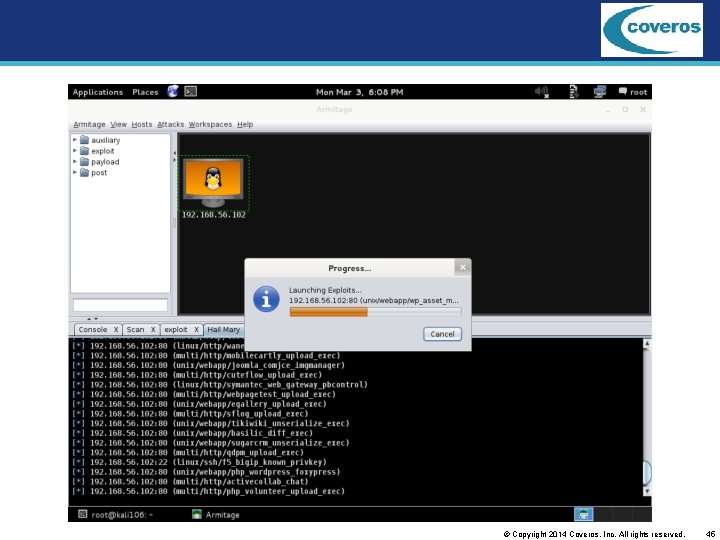Image resolution: width=720 pixels, height=540 pixels.
Task: Open the Armitage menu
Action: point(89,124)
